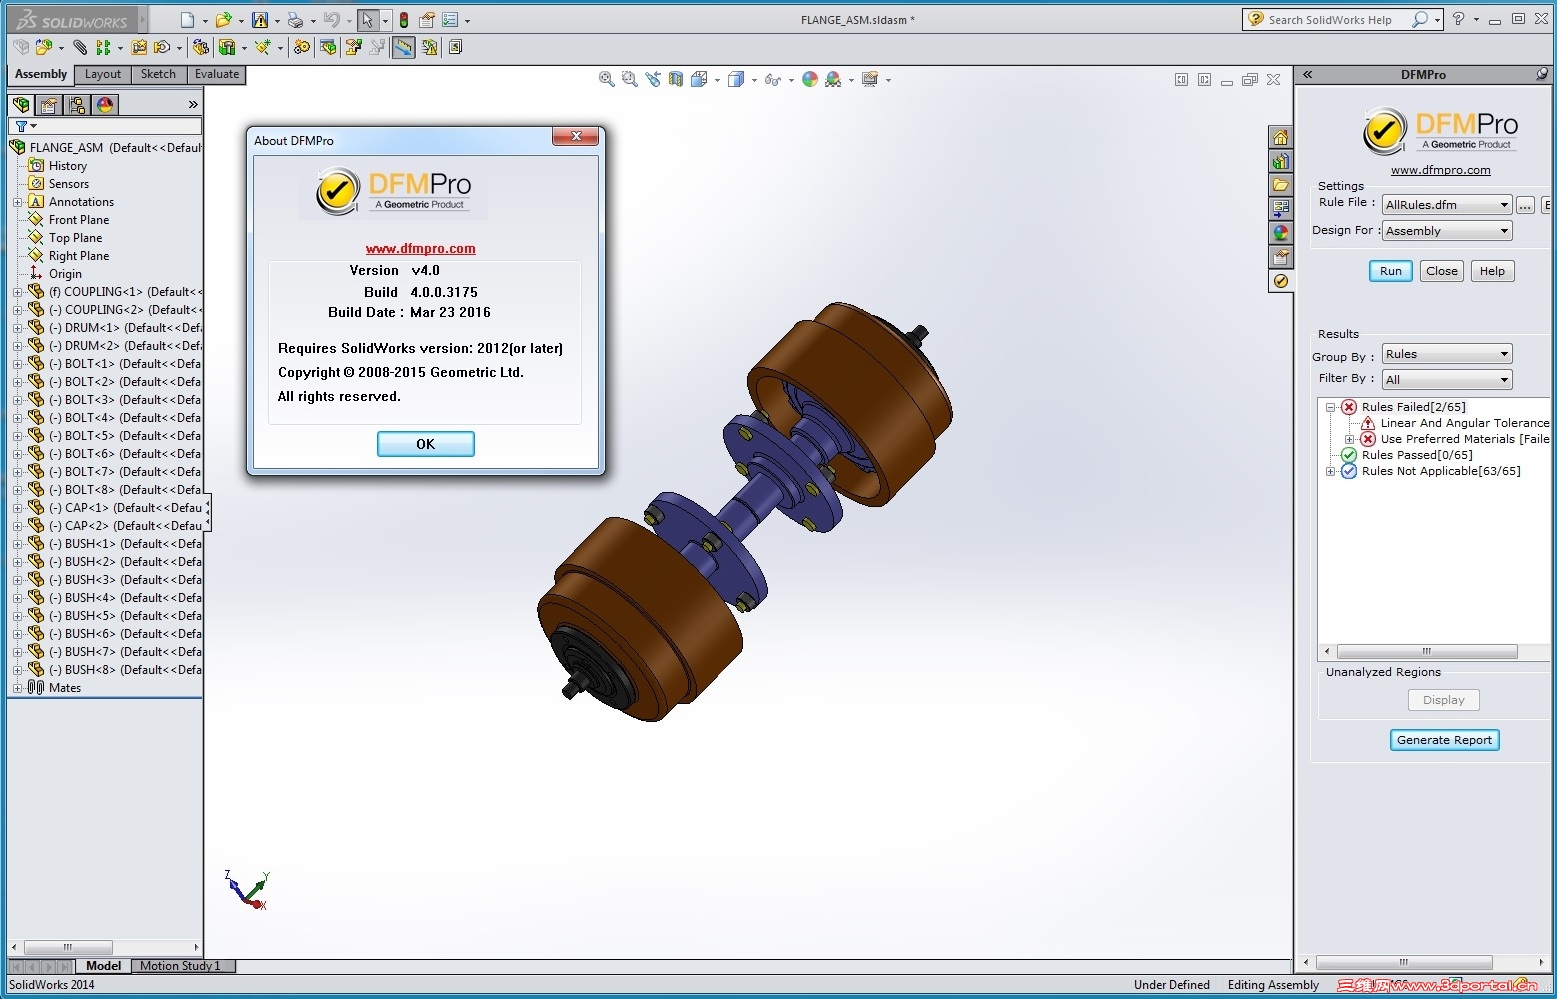Collapse DFMPro task pane double-chevron
This screenshot has width=1557, height=999.
coord(1307,74)
